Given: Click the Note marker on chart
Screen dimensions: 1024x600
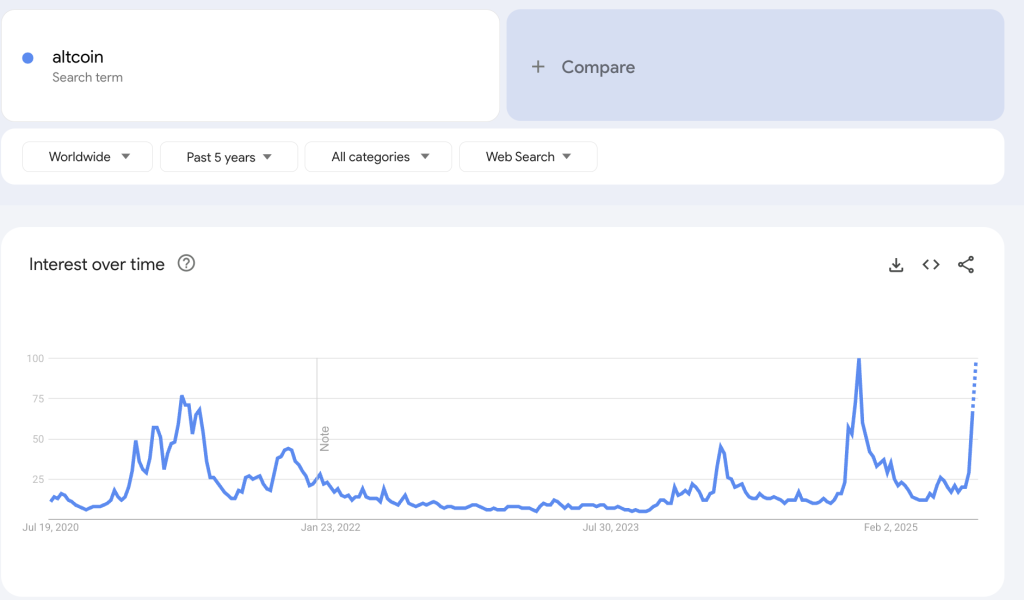Looking at the screenshot, I should click(x=325, y=439).
